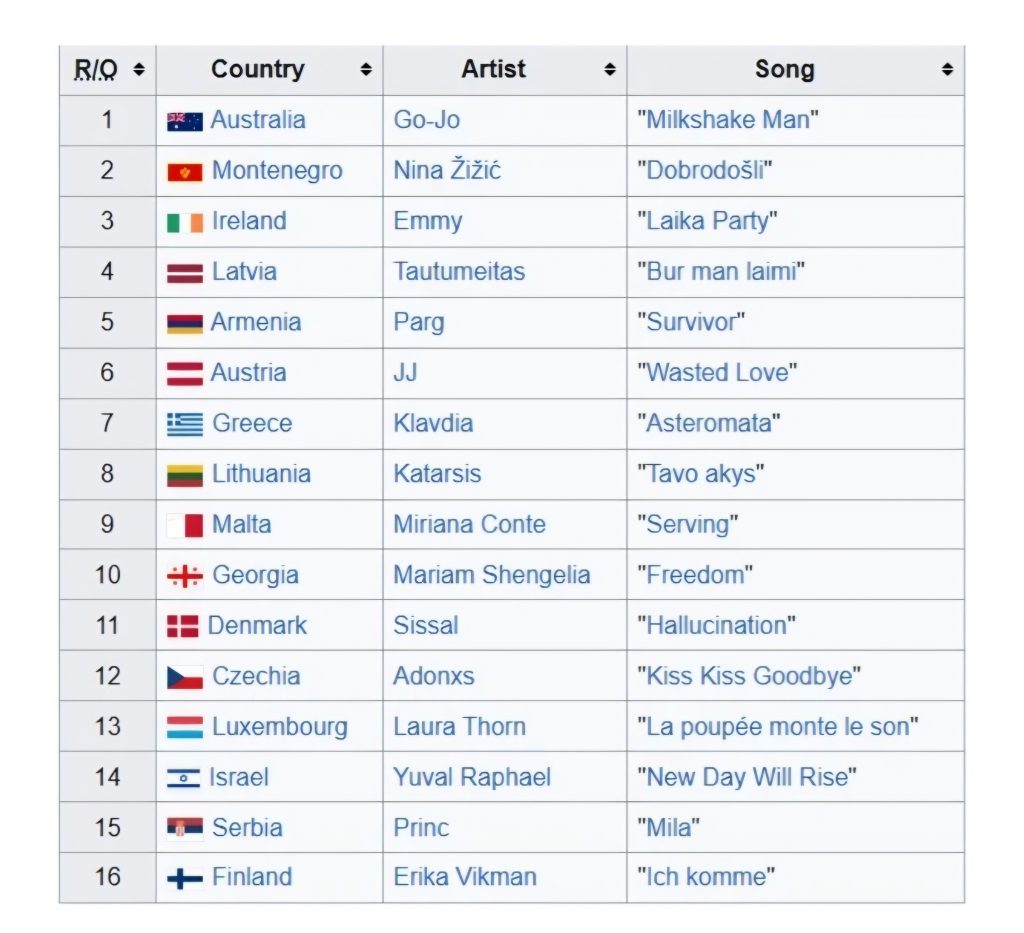Screen dimensions: 1024x933
Task: Click the Ireland tricolour flag icon
Action: [x=185, y=223]
